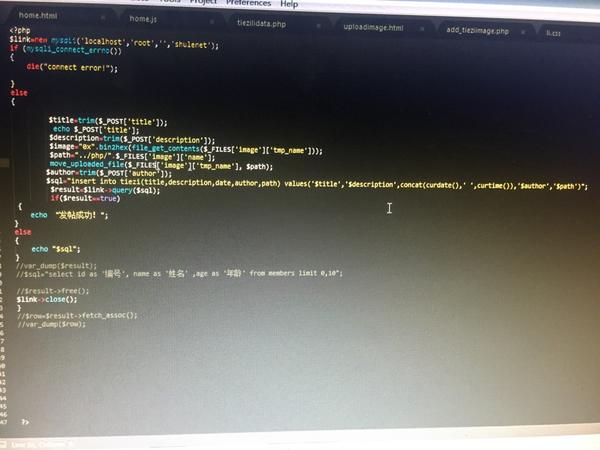Screen dimensions: 600x450
Task: Click the $link->close() line
Action: pos(47,299)
